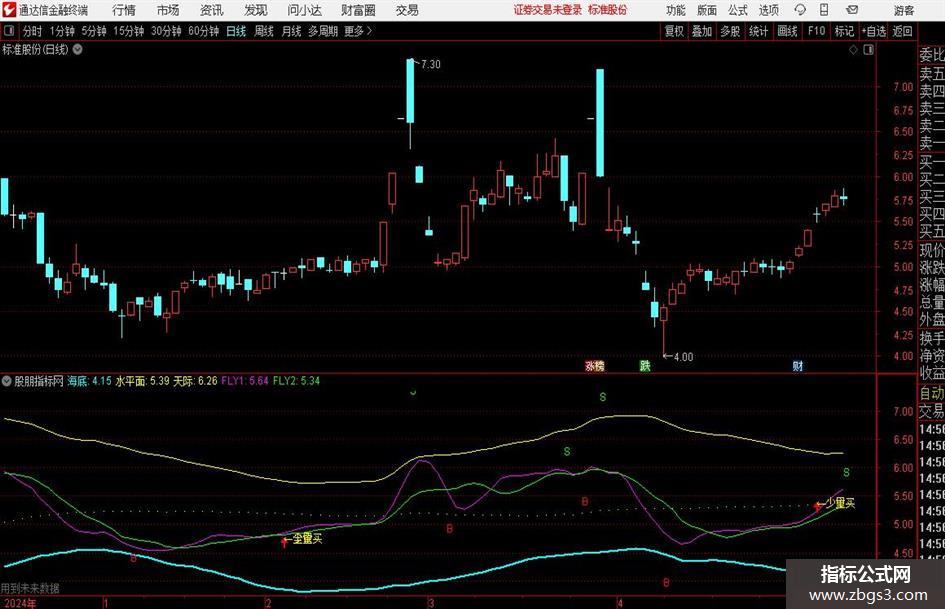The image size is (945, 609).
Task: Click the 叠加 toolbar button
Action: [x=702, y=31]
